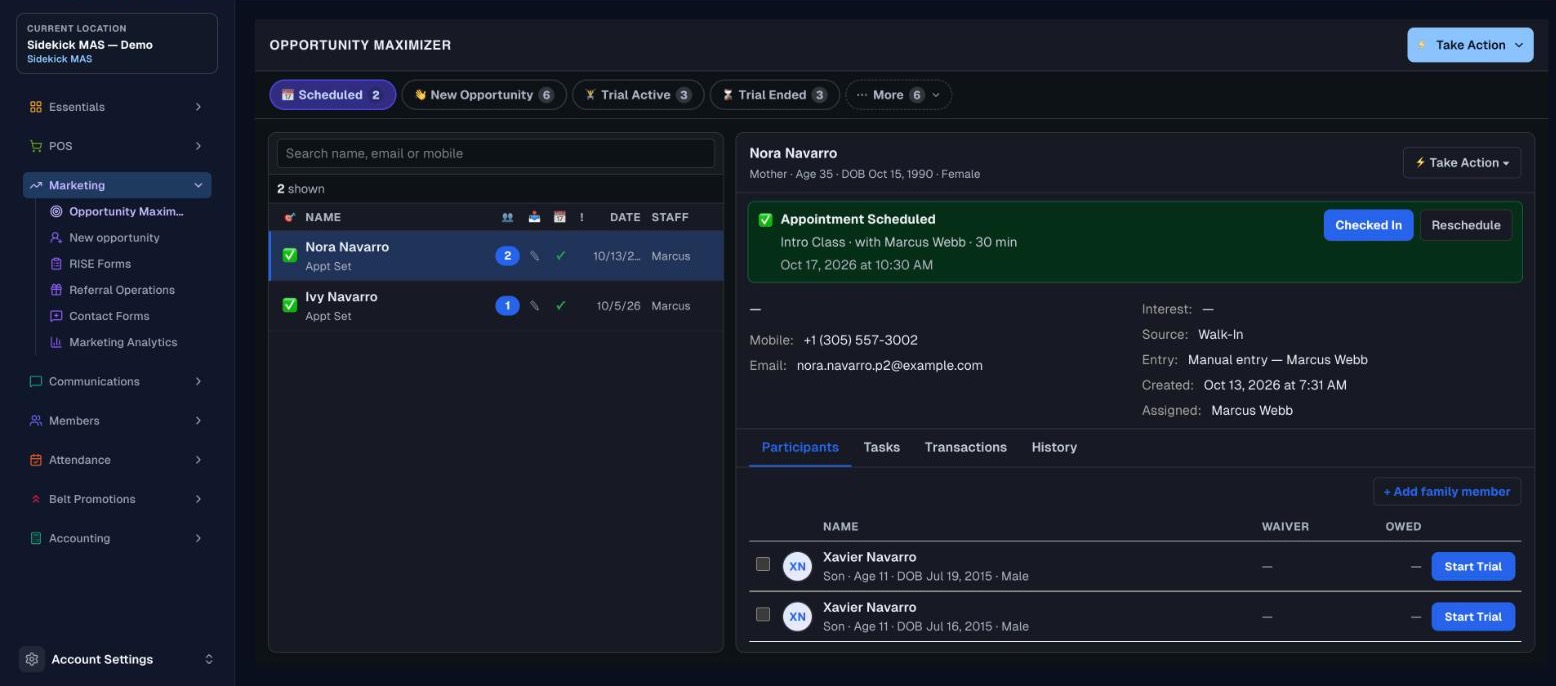1556x686 pixels.
Task: Click green status check beside Ivy Navarro
Action: (x=290, y=305)
